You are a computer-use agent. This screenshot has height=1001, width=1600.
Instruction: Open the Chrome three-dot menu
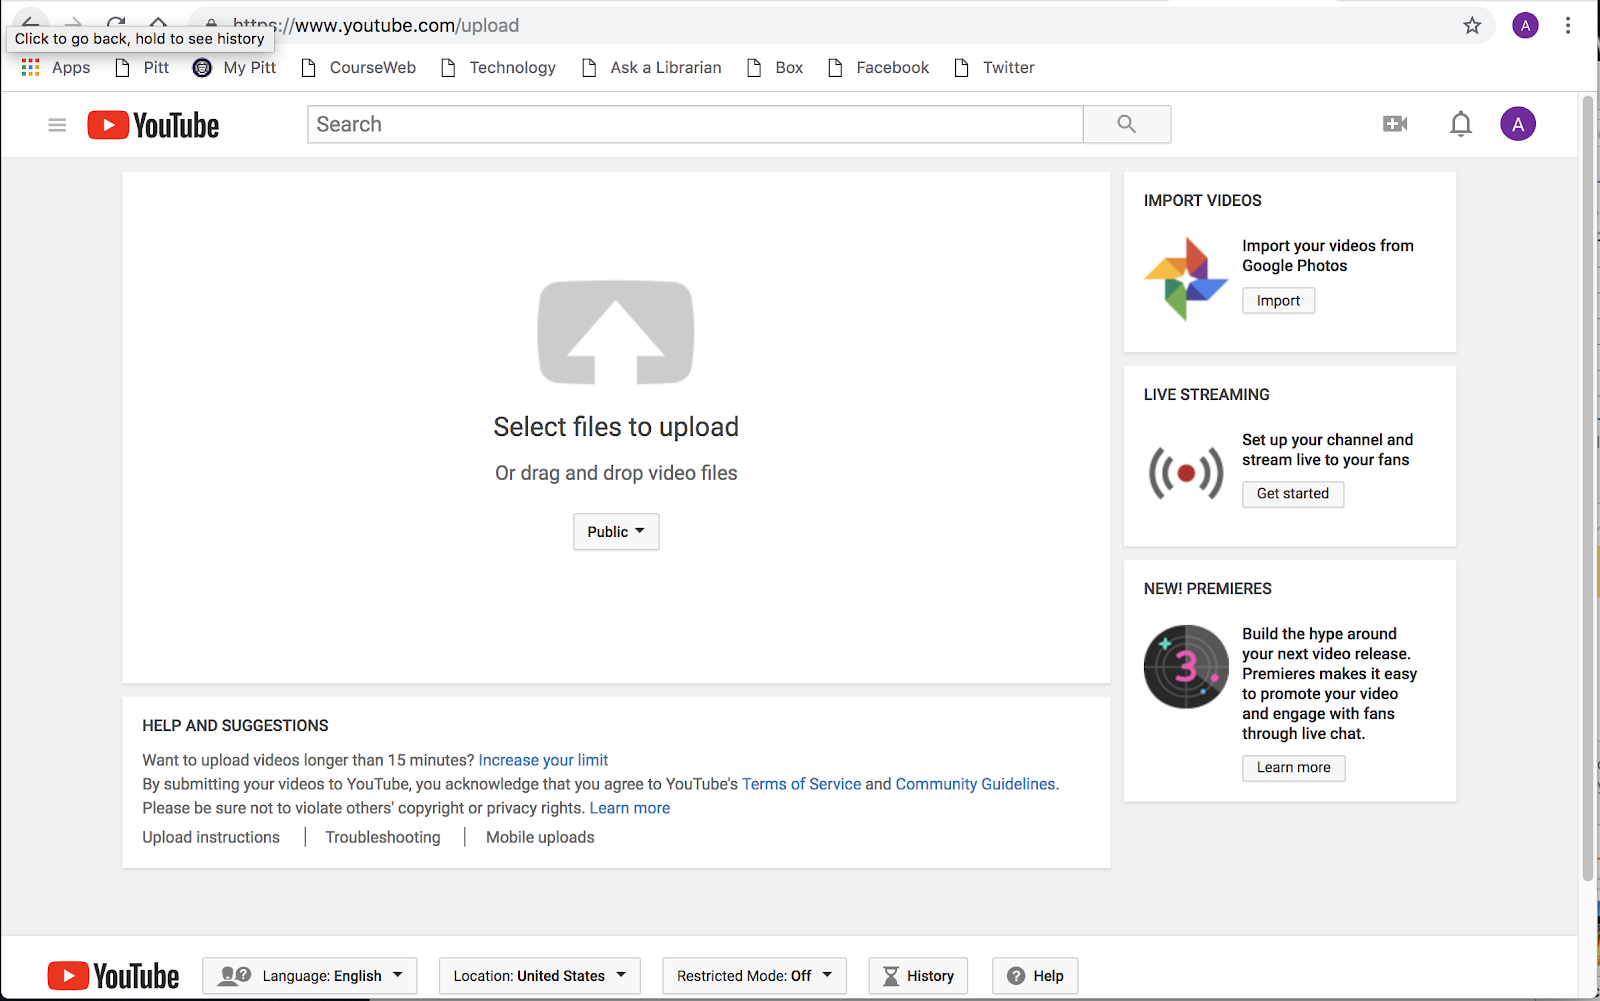pyautogui.click(x=1568, y=26)
